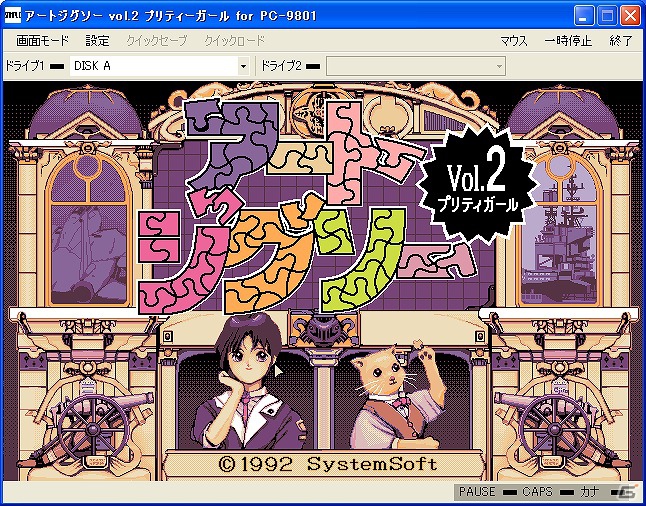Viewport: 646px width, 506px height.
Task: Click the ©1992 SystemSoft copyright text
Action: tap(327, 465)
